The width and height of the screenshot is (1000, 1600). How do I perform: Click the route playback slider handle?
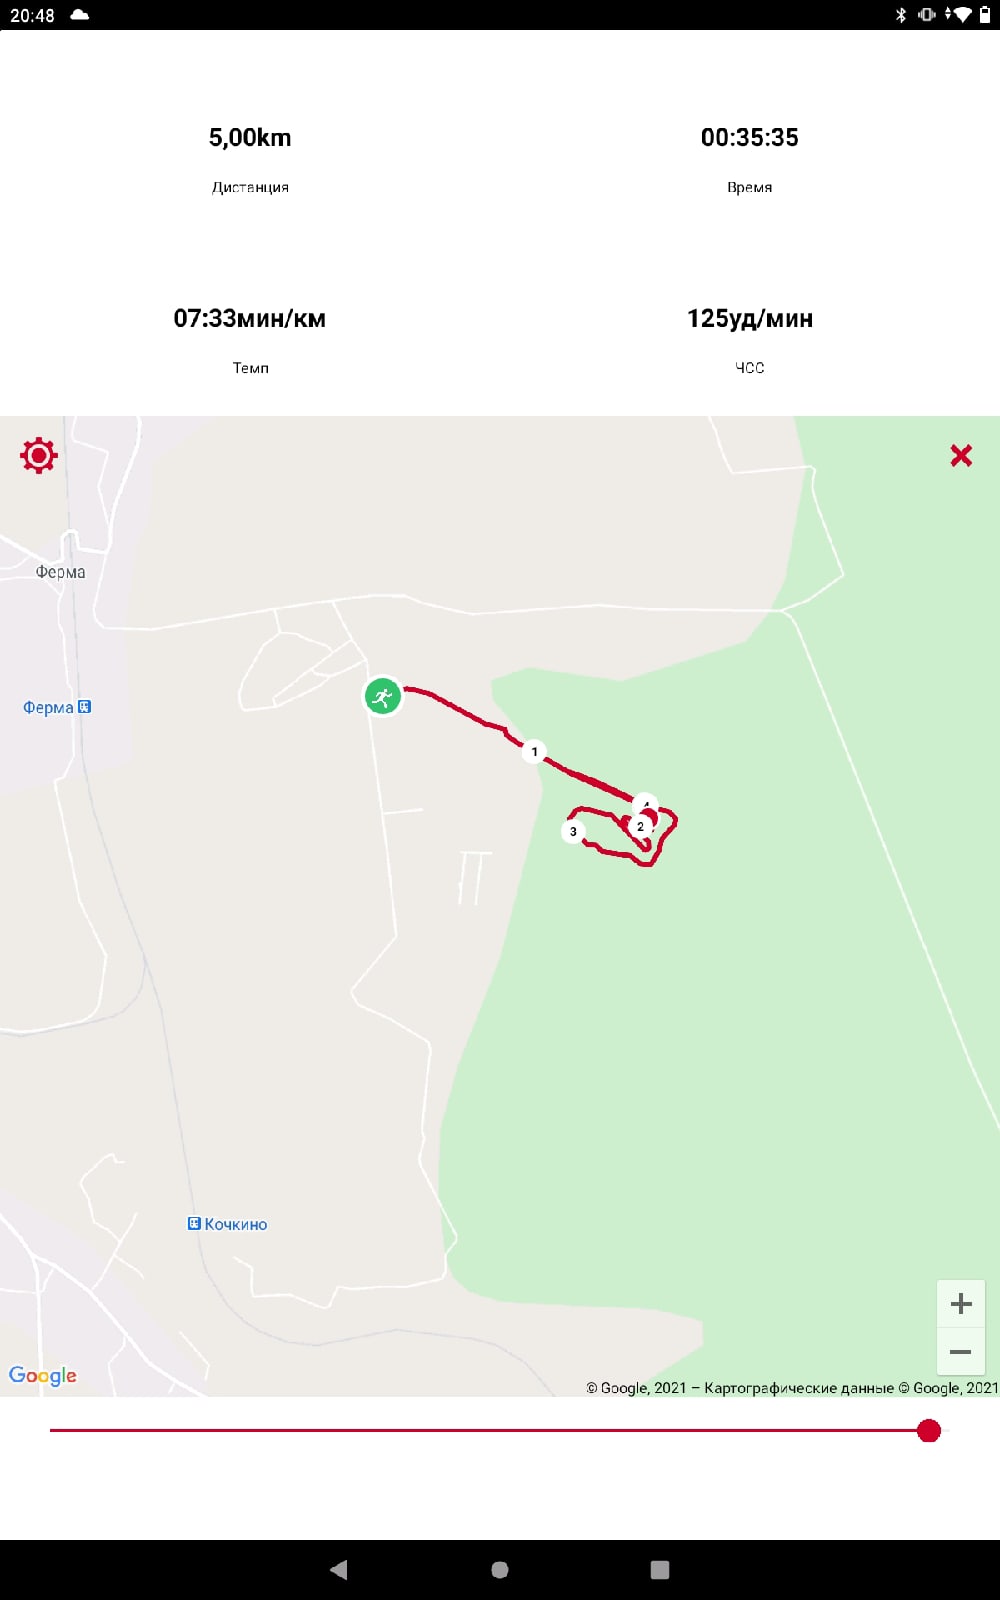click(x=929, y=1430)
